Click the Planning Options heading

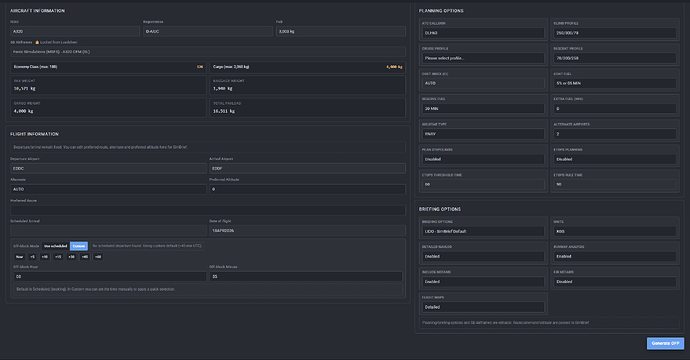tap(441, 11)
